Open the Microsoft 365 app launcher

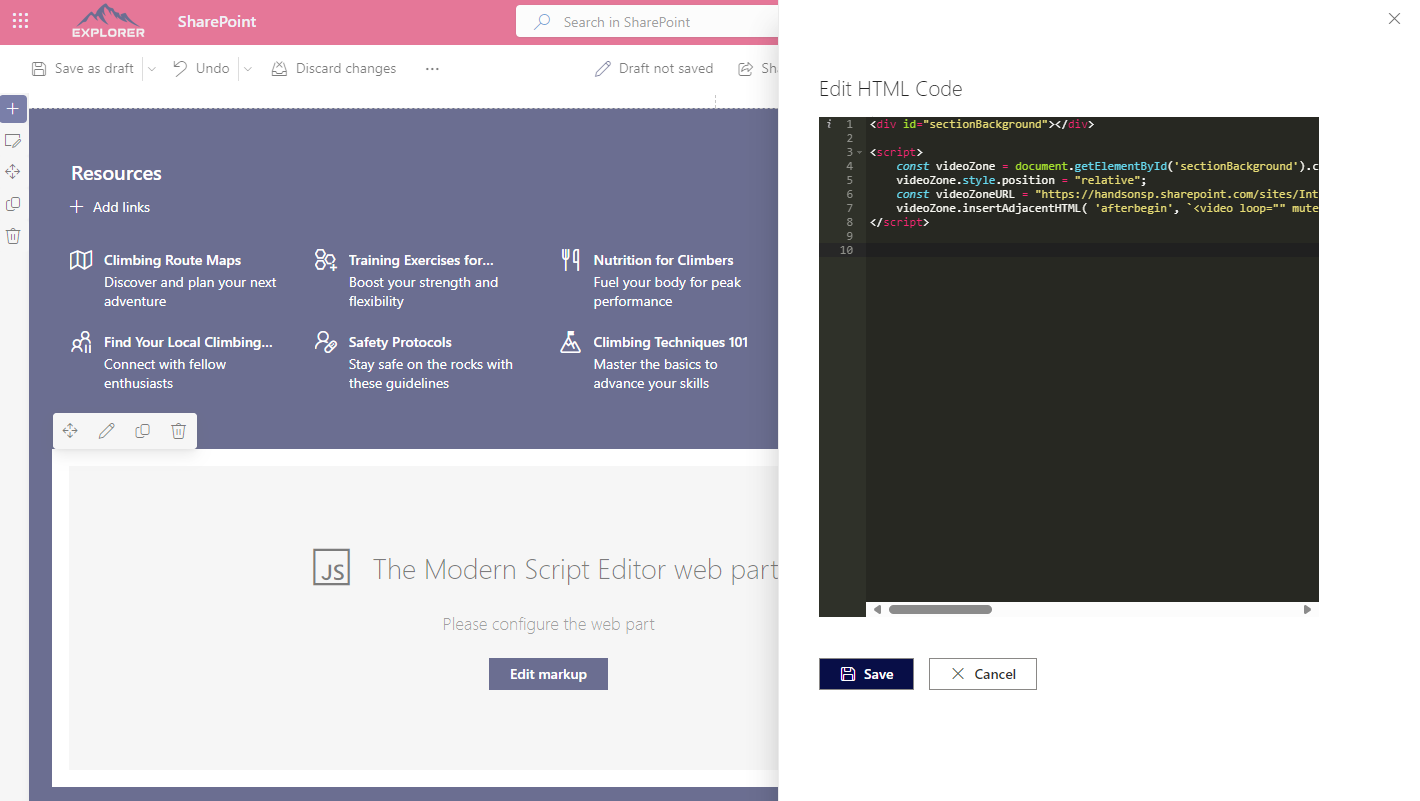click(20, 20)
